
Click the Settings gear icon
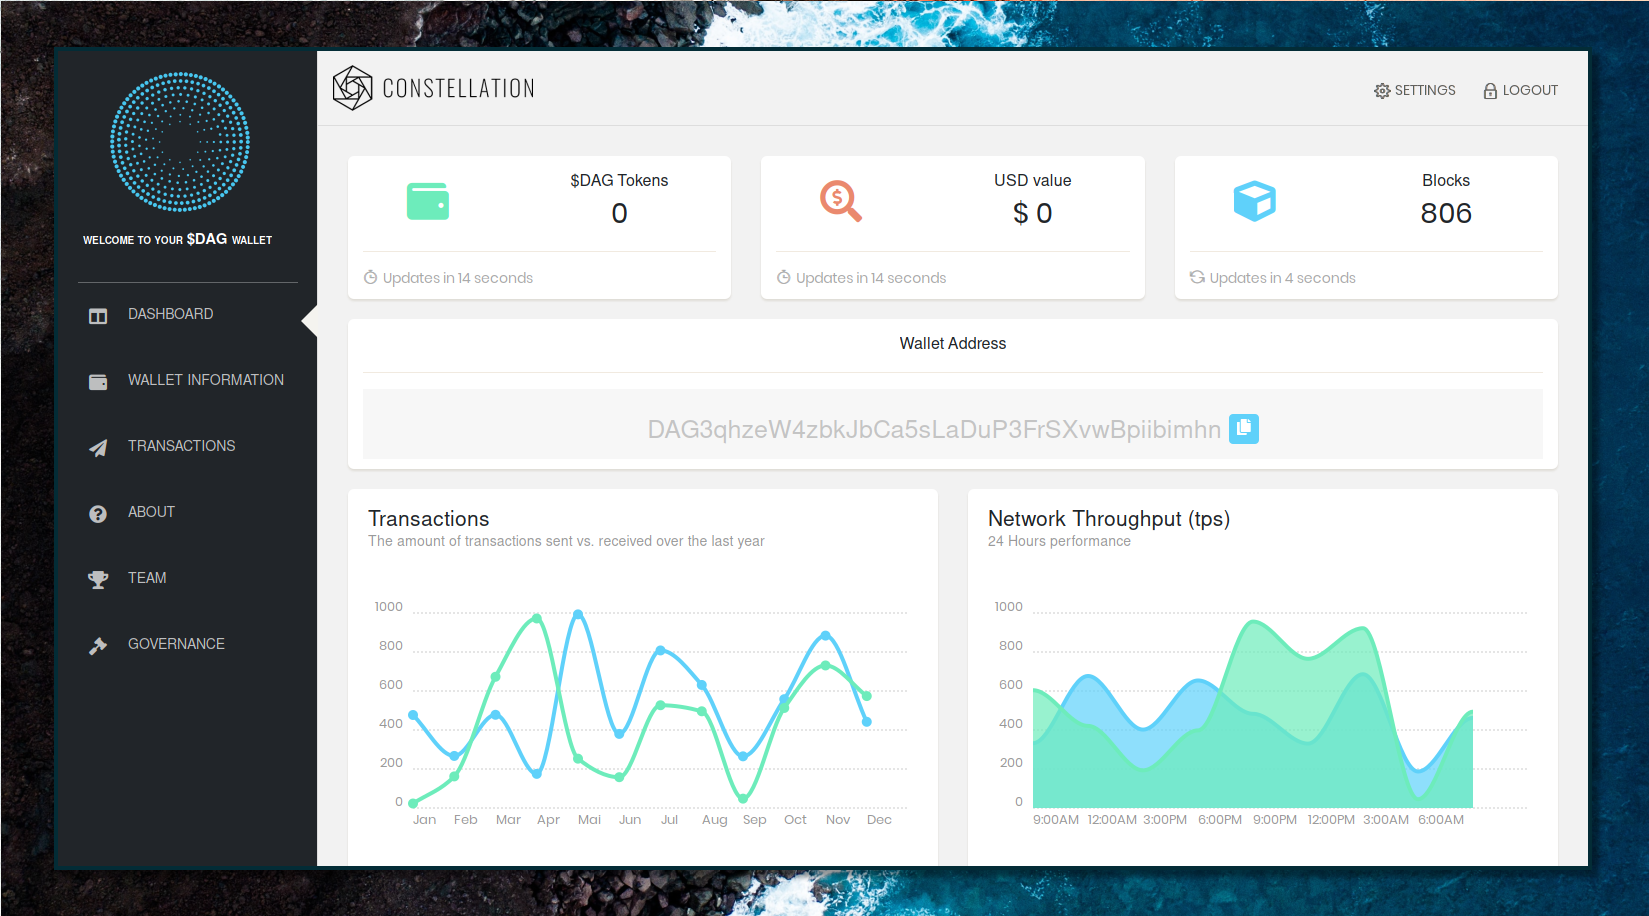[1382, 91]
